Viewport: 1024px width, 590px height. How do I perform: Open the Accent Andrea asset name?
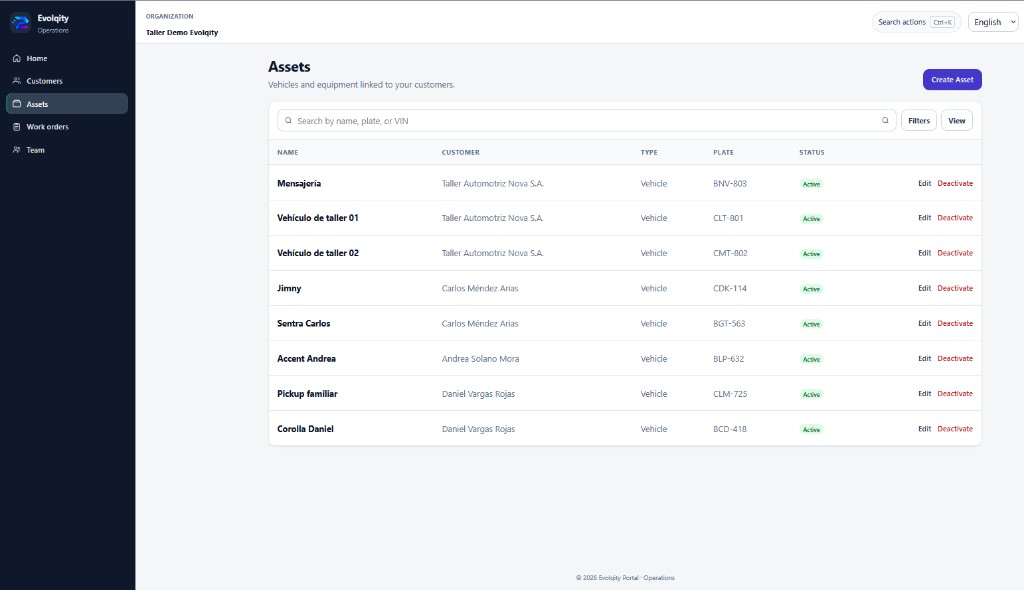(x=306, y=359)
